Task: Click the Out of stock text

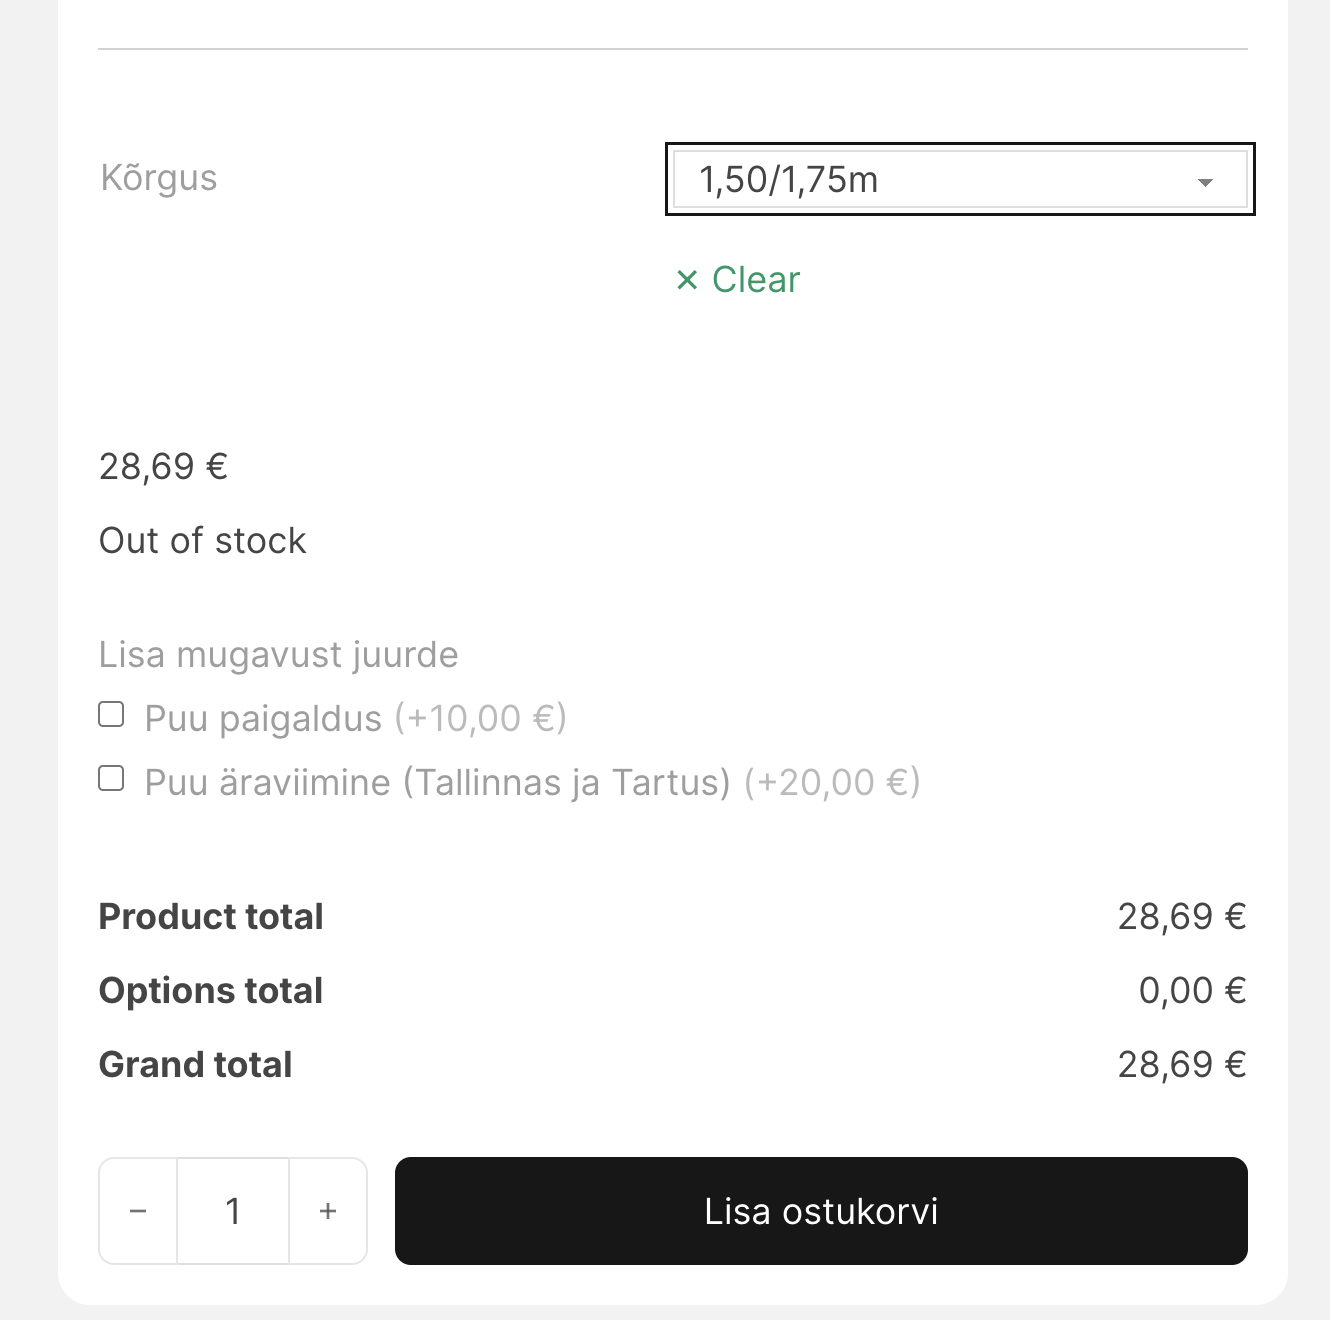Action: pos(202,541)
